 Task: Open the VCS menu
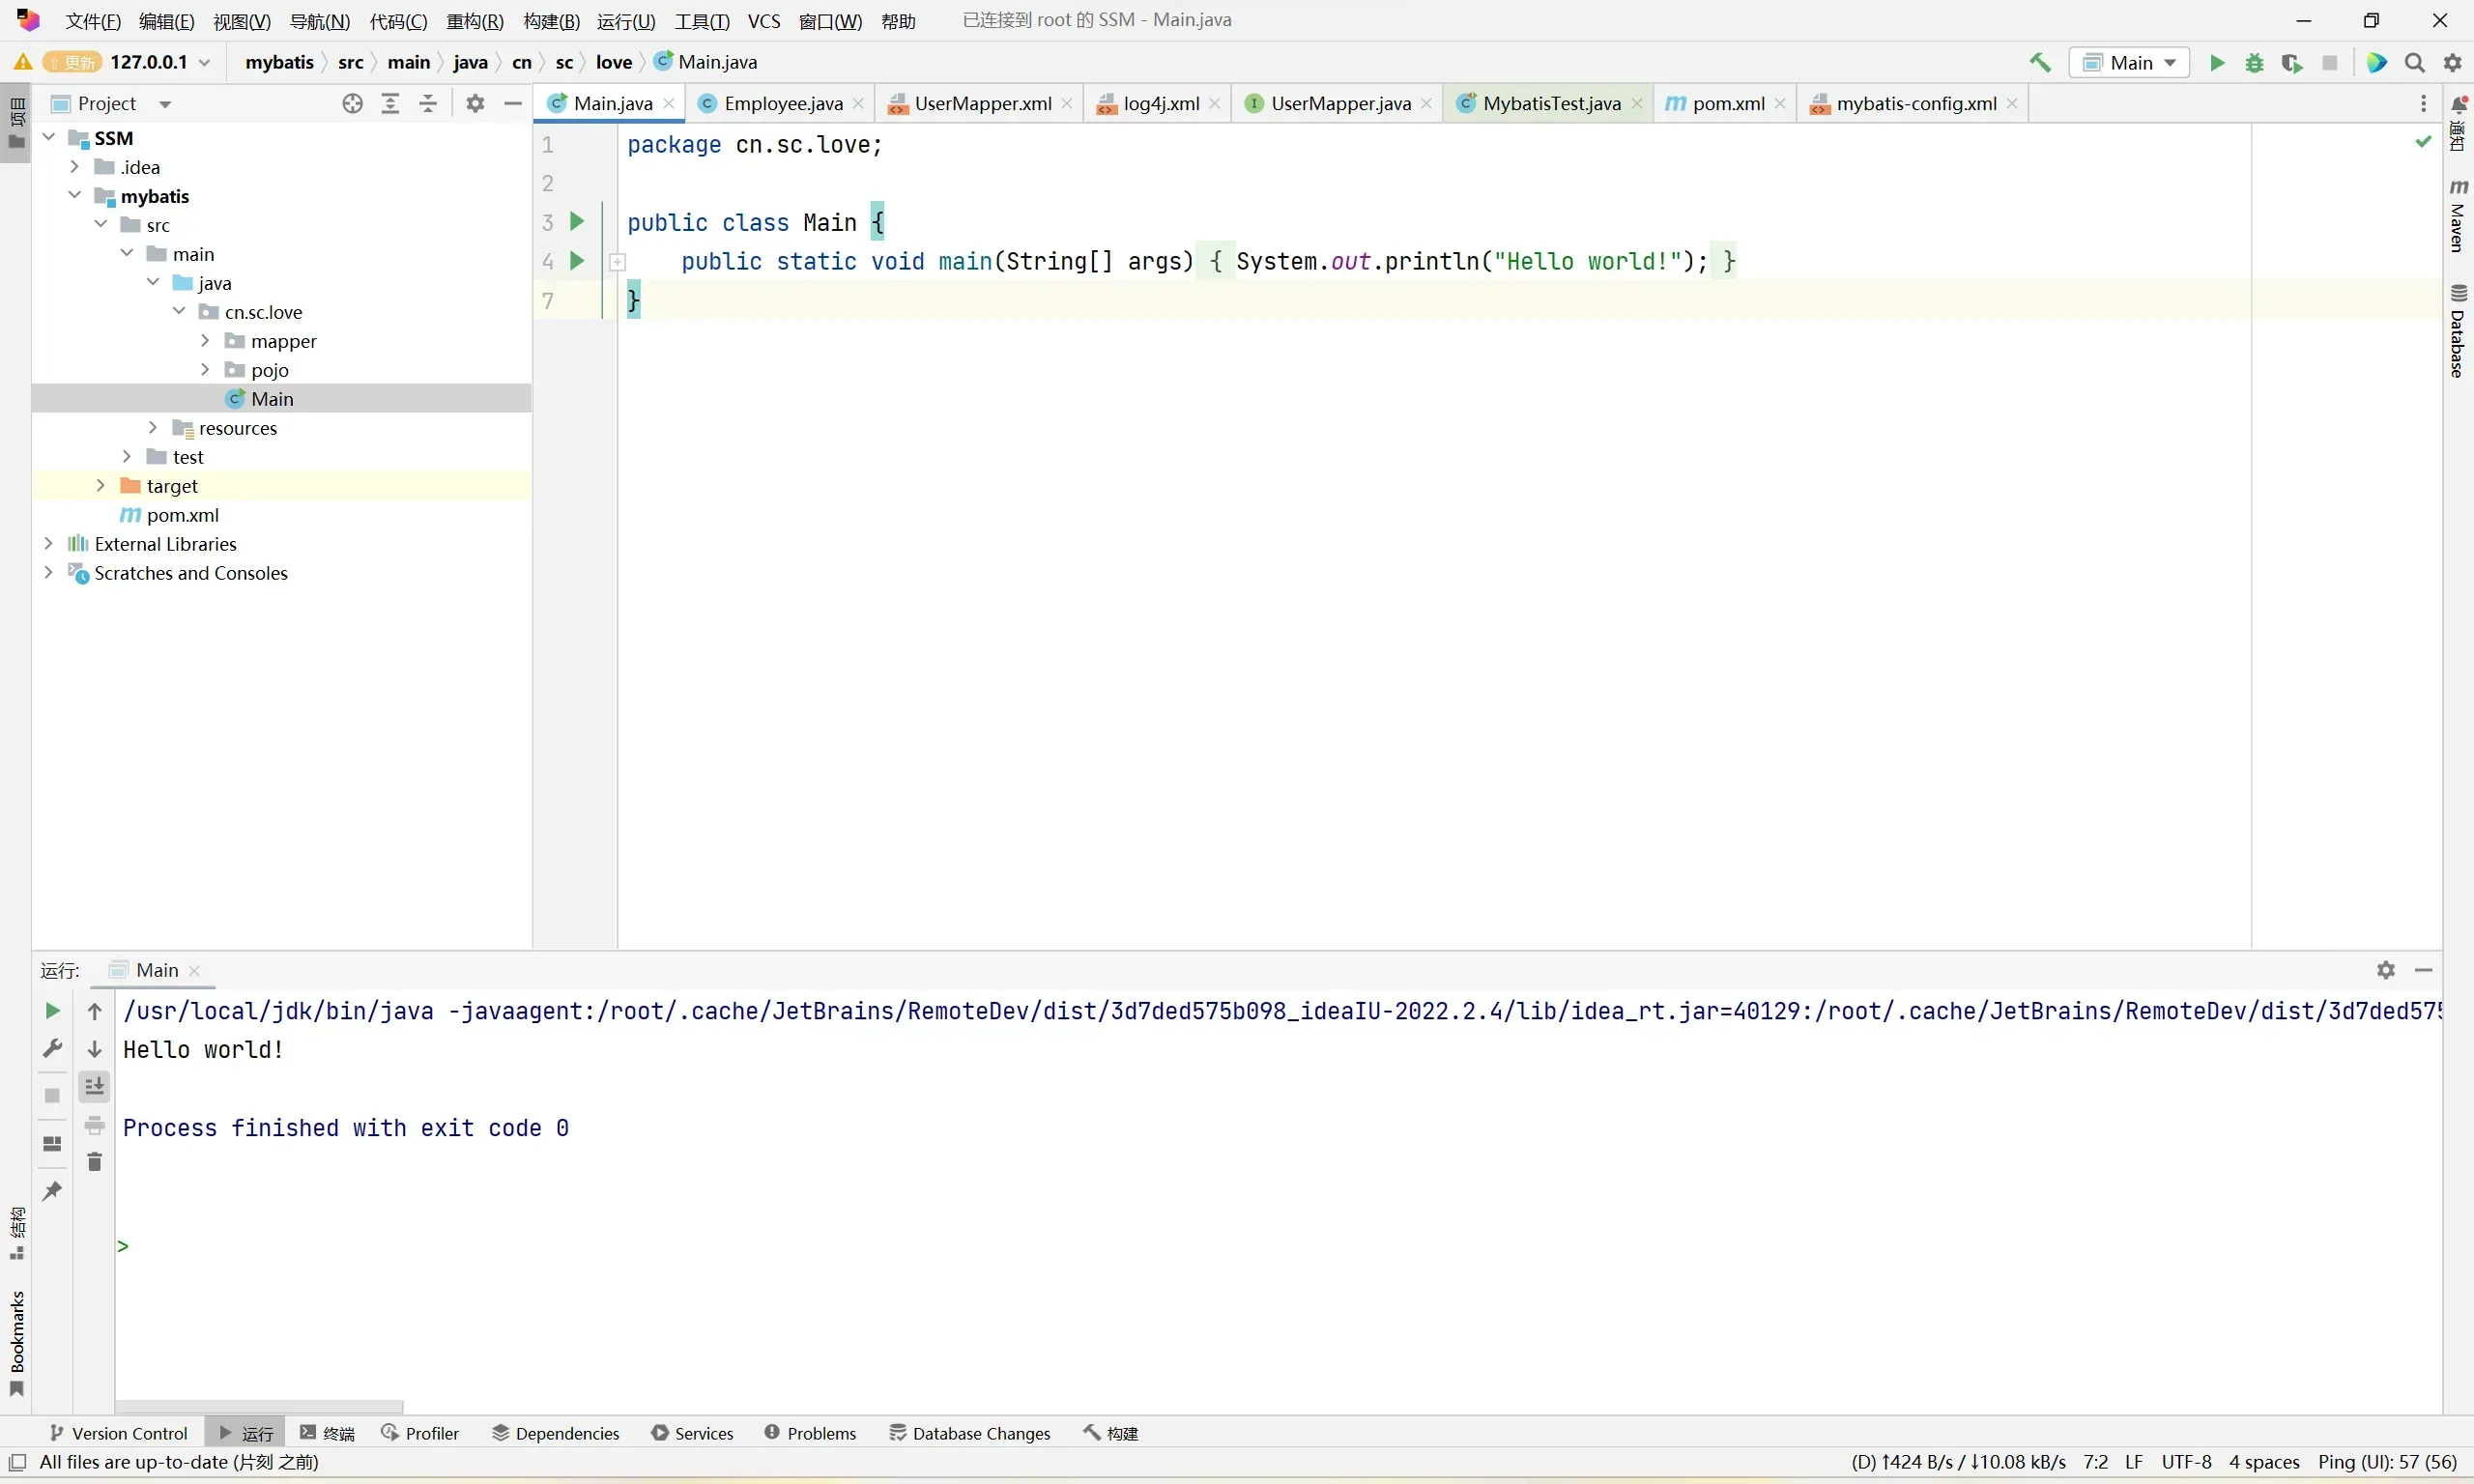[764, 21]
